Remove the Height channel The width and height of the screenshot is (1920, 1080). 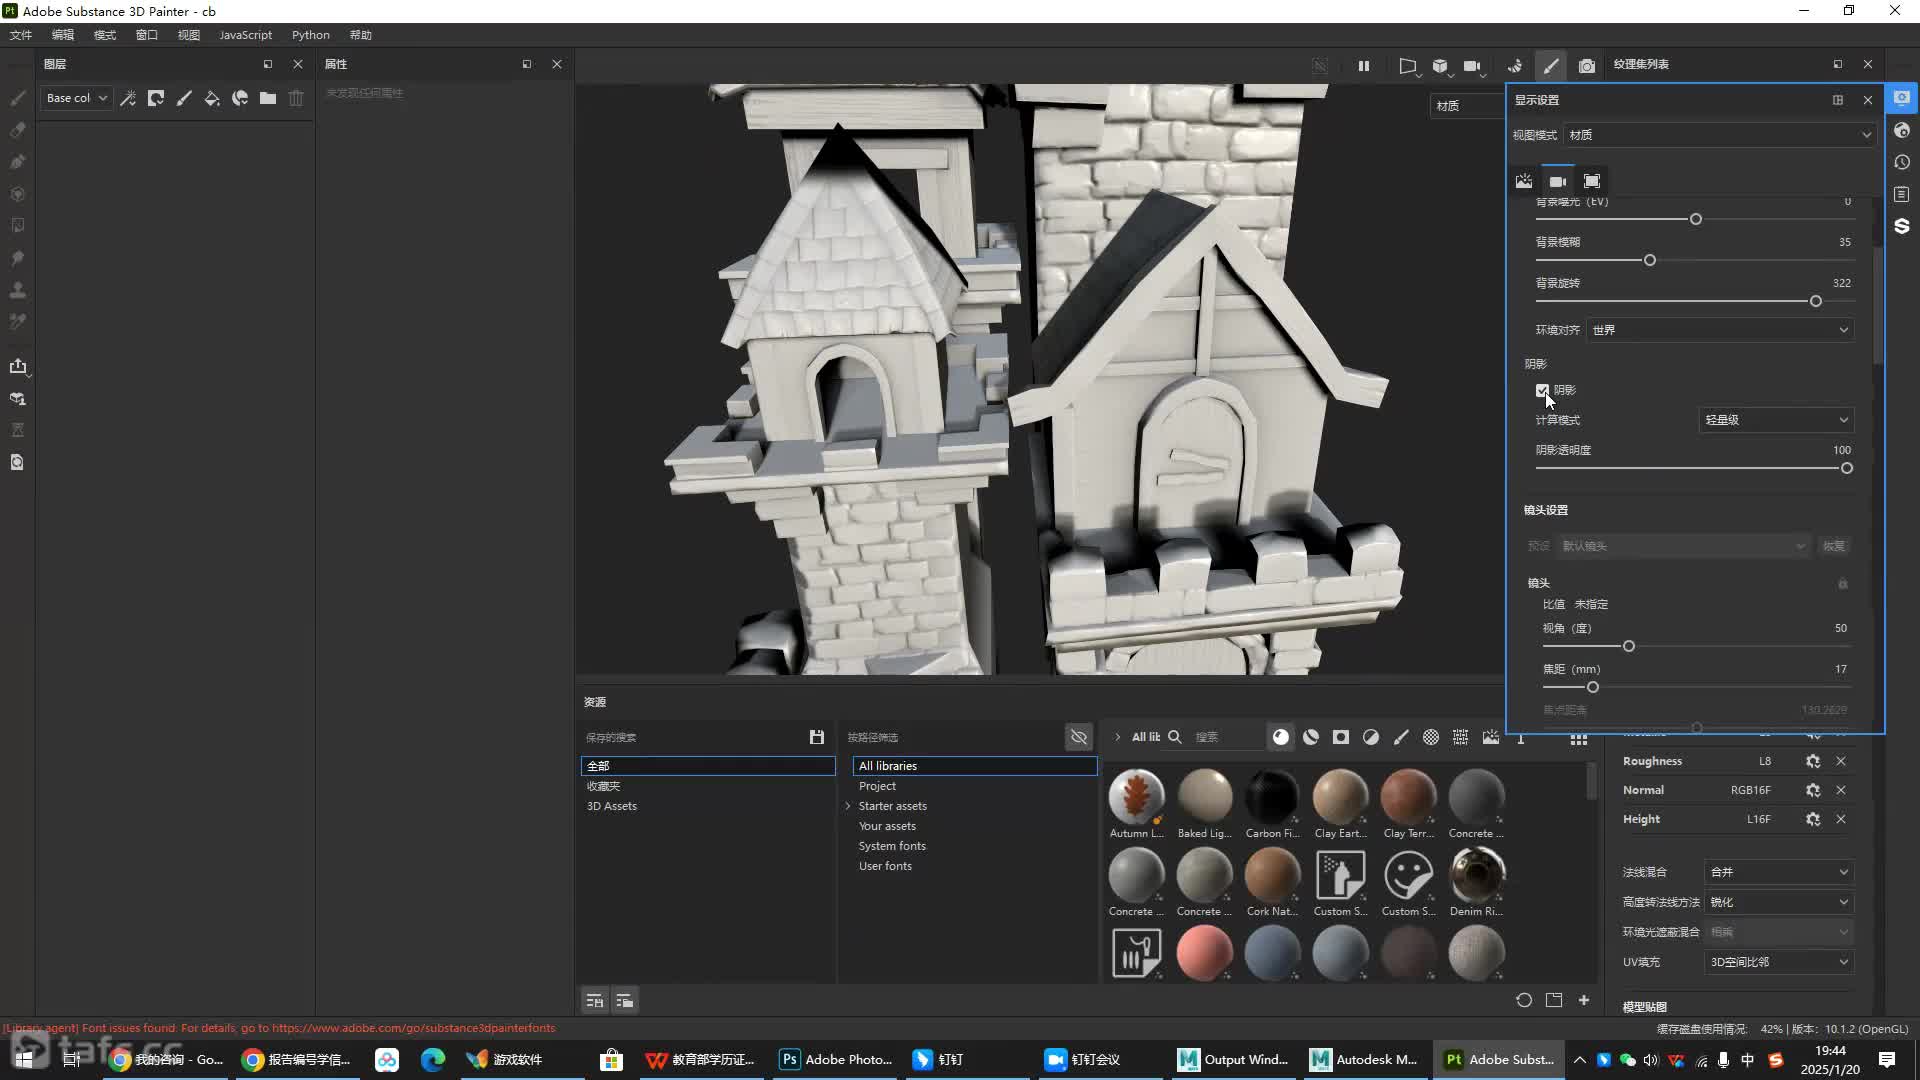(1841, 819)
